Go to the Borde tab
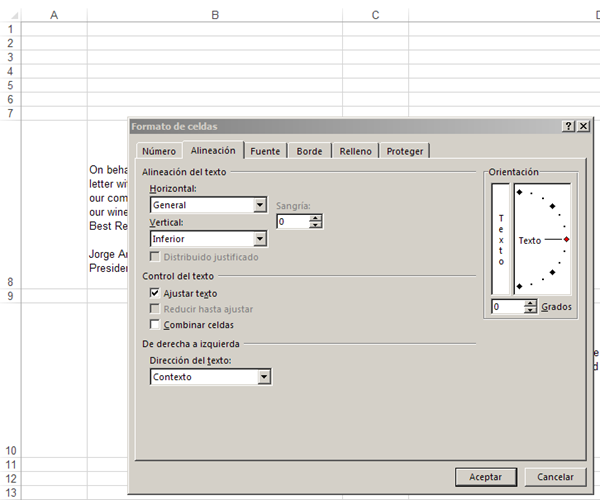This screenshot has width=600, height=500. 309,151
